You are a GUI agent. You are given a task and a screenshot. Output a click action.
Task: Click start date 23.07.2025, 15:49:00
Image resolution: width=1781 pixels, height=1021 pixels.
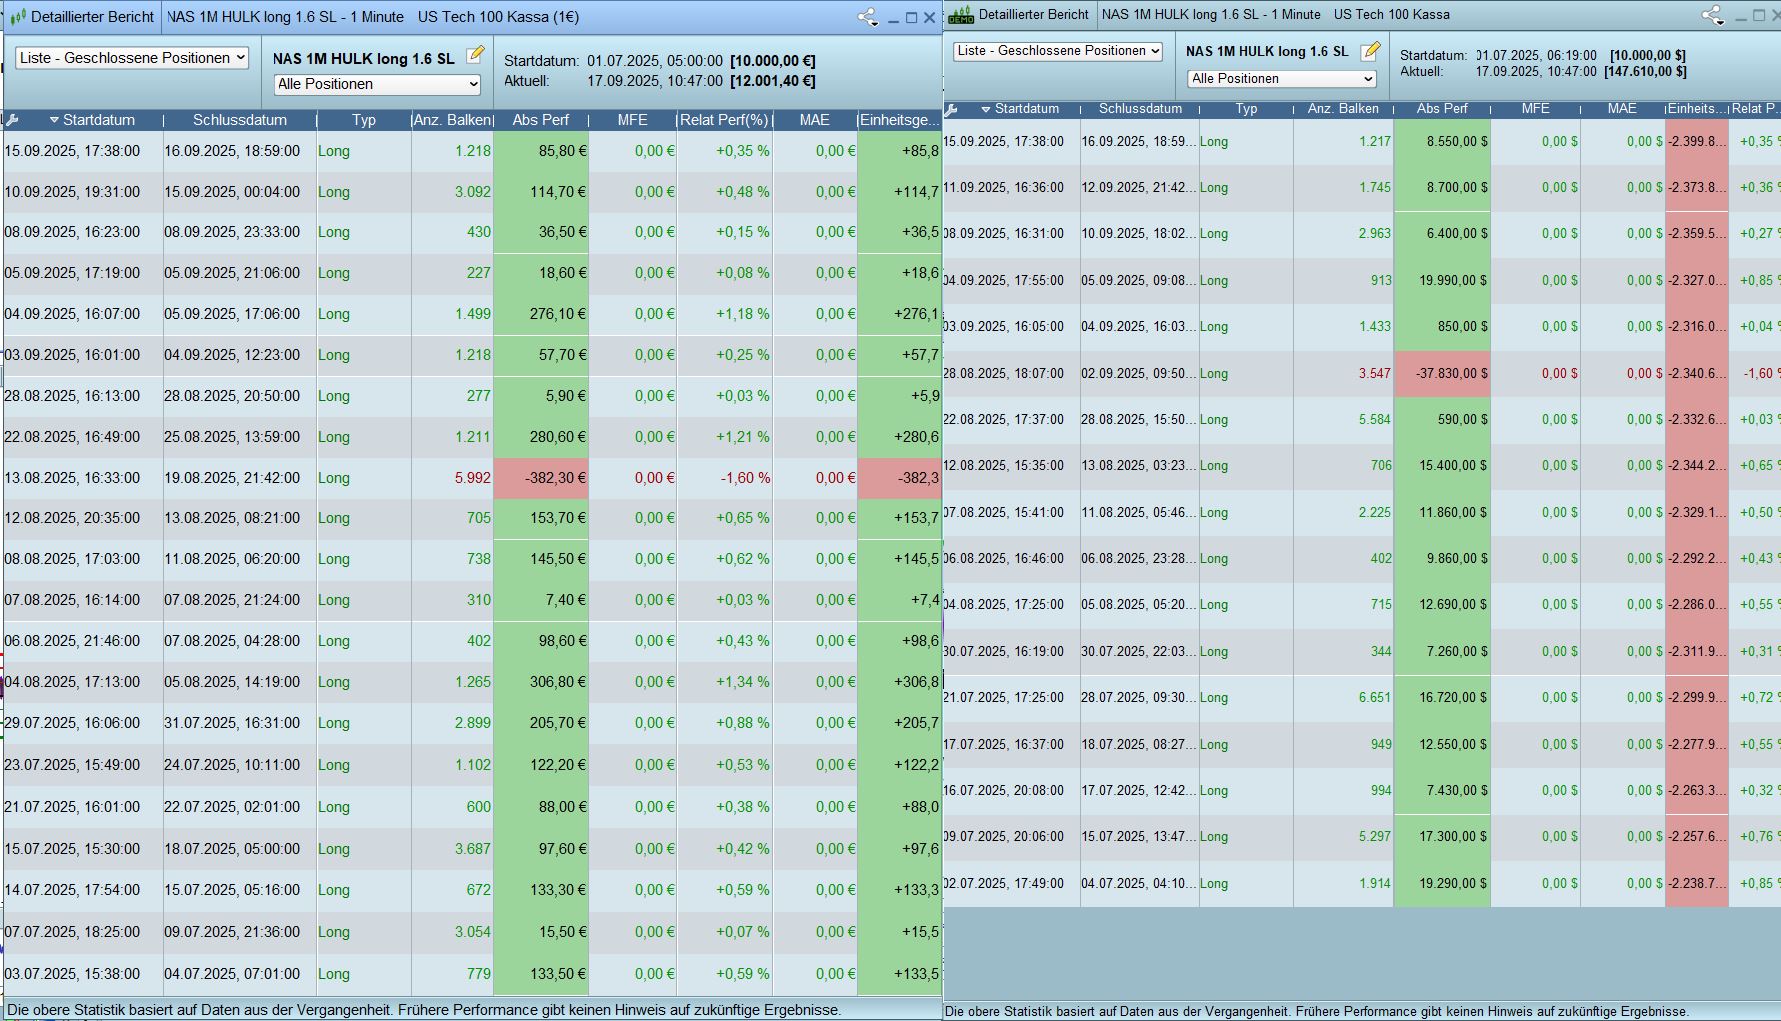(x=72, y=765)
